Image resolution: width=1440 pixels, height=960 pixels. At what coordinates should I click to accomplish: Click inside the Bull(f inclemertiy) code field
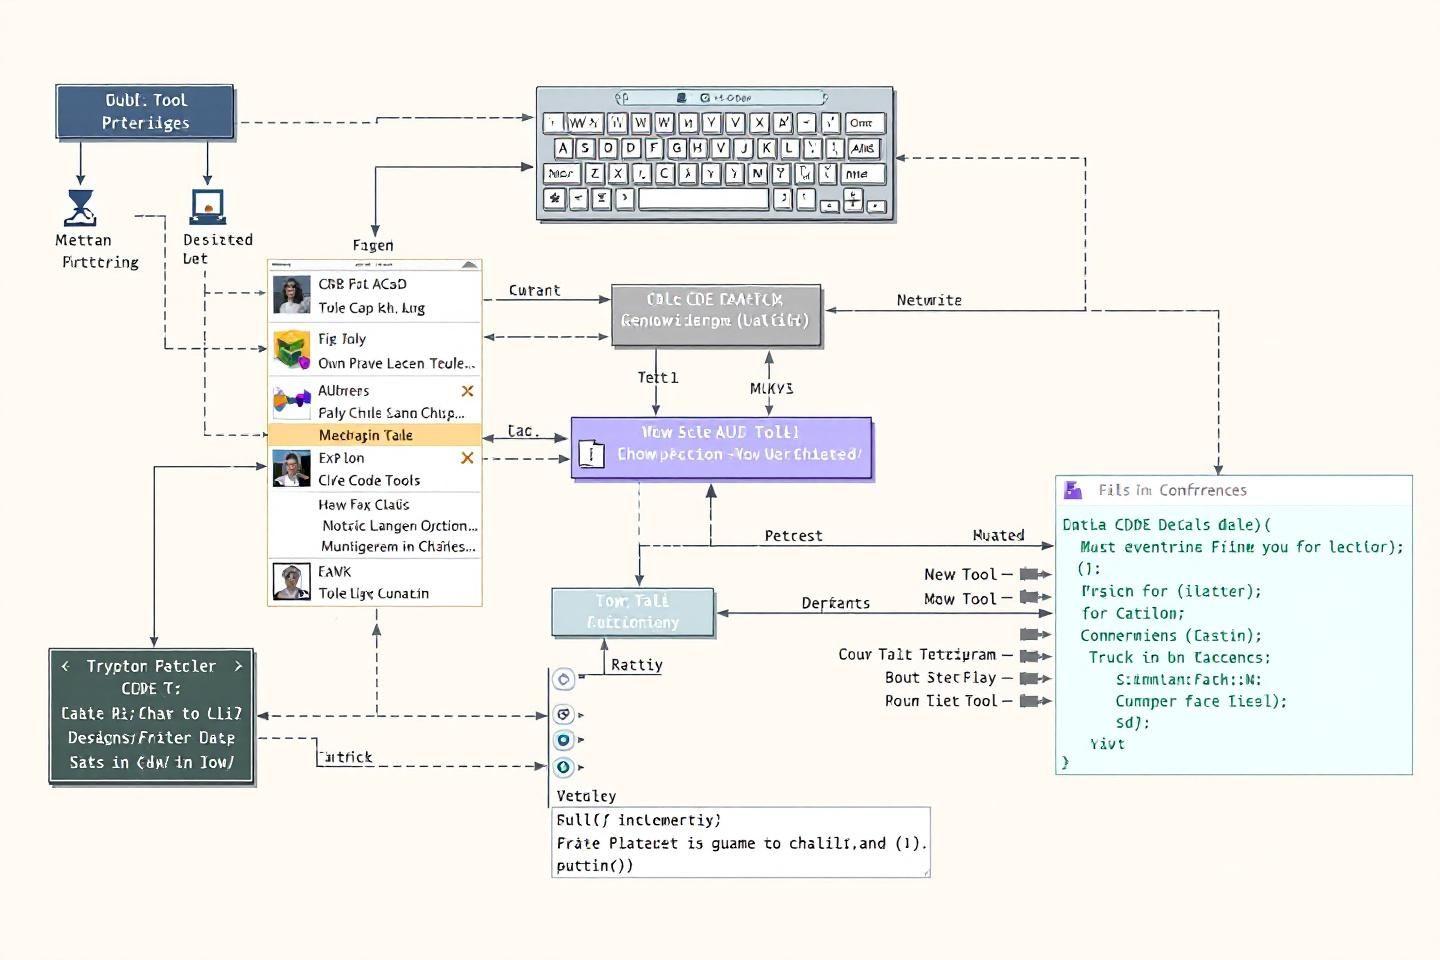(x=740, y=842)
